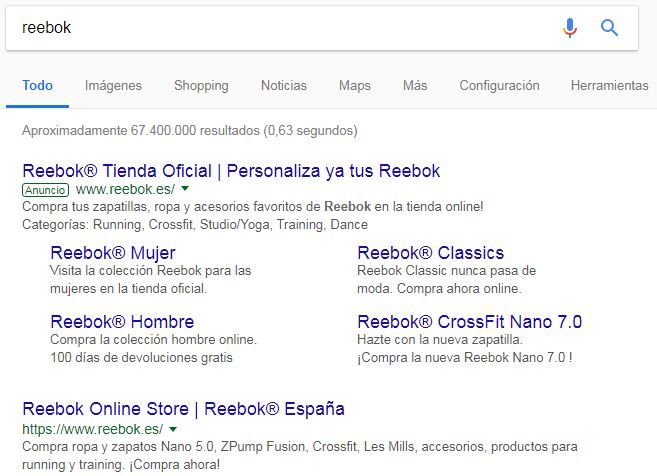The width and height of the screenshot is (657, 476).
Task: Expand the dropdown arrow next to the ad URL
Action: (x=185, y=189)
